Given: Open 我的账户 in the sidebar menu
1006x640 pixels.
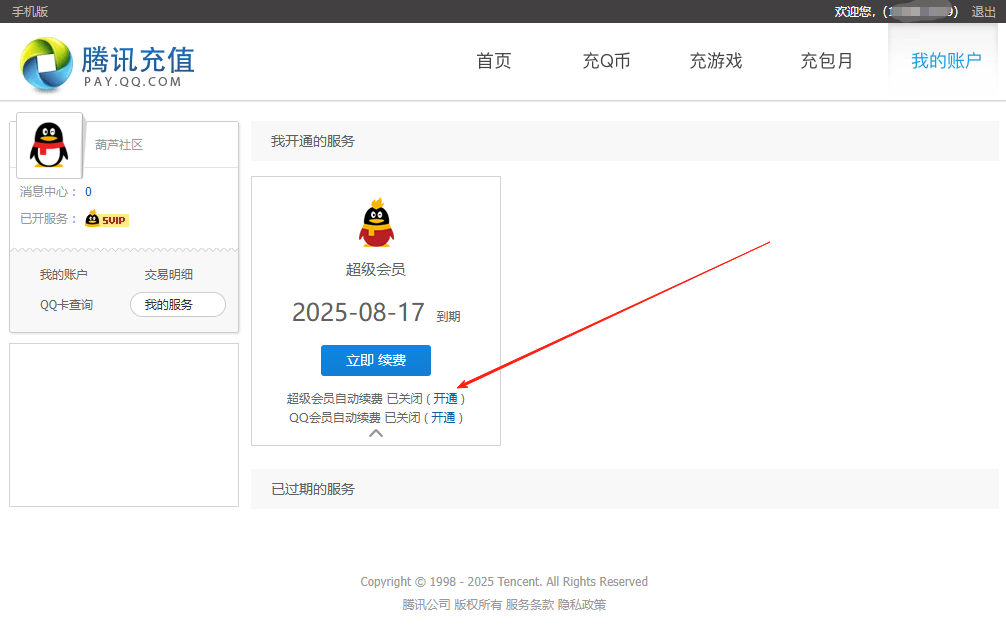Looking at the screenshot, I should [64, 274].
